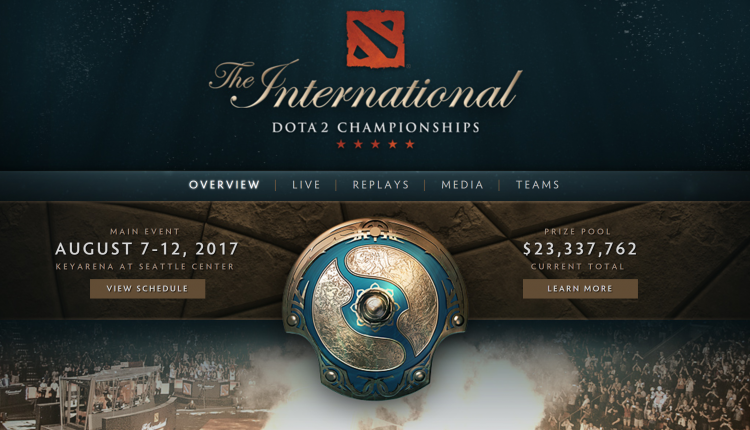Click the Aegis of Champions shield
750x430 pixels.
click(375, 308)
